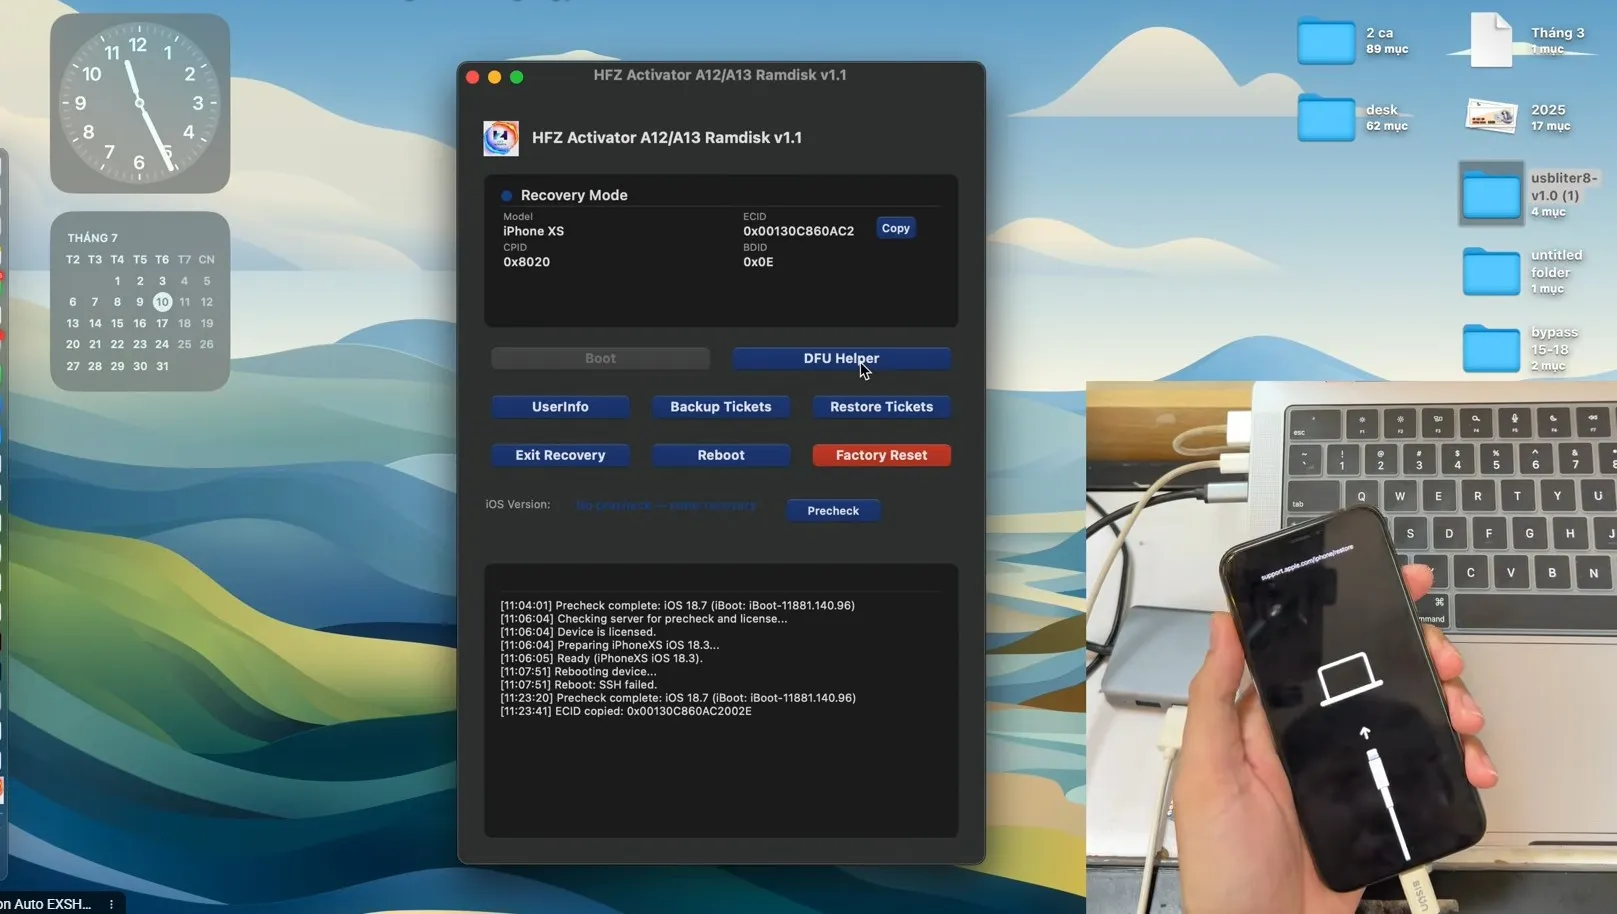The width and height of the screenshot is (1617, 914).
Task: Select the '2025' item icon on desktop
Action: click(1491, 117)
